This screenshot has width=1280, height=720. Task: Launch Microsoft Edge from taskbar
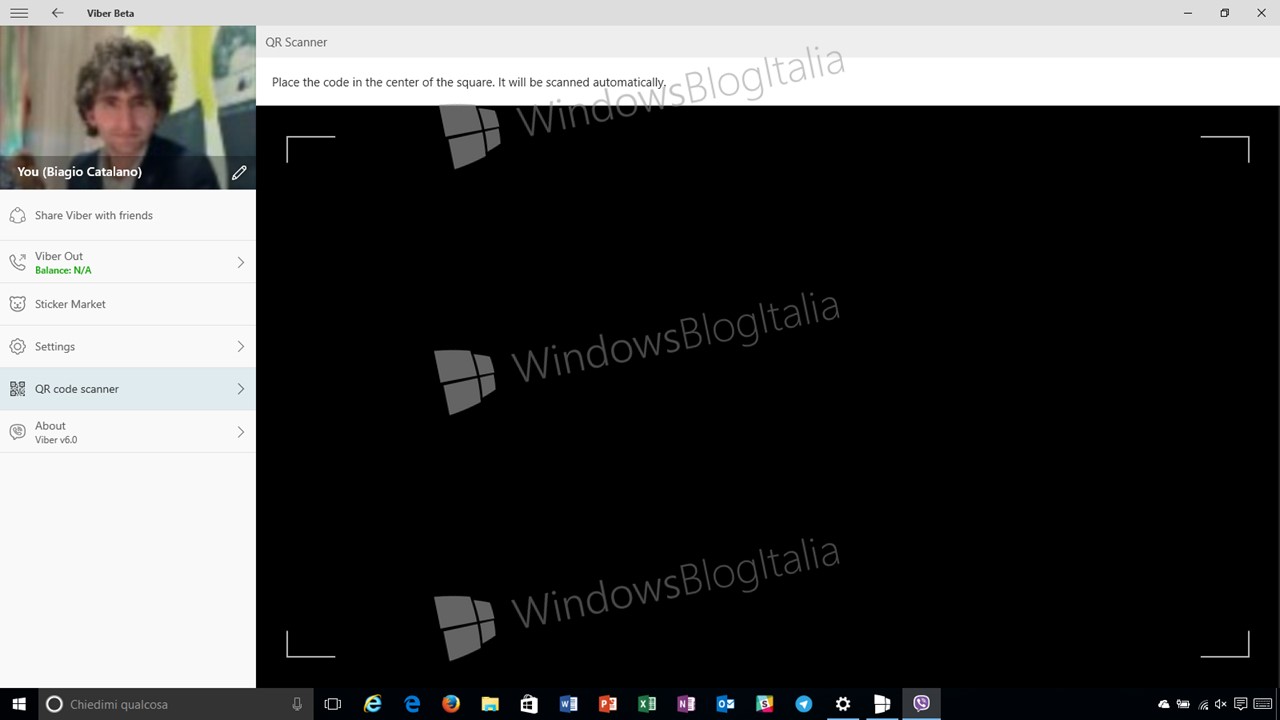coord(412,704)
